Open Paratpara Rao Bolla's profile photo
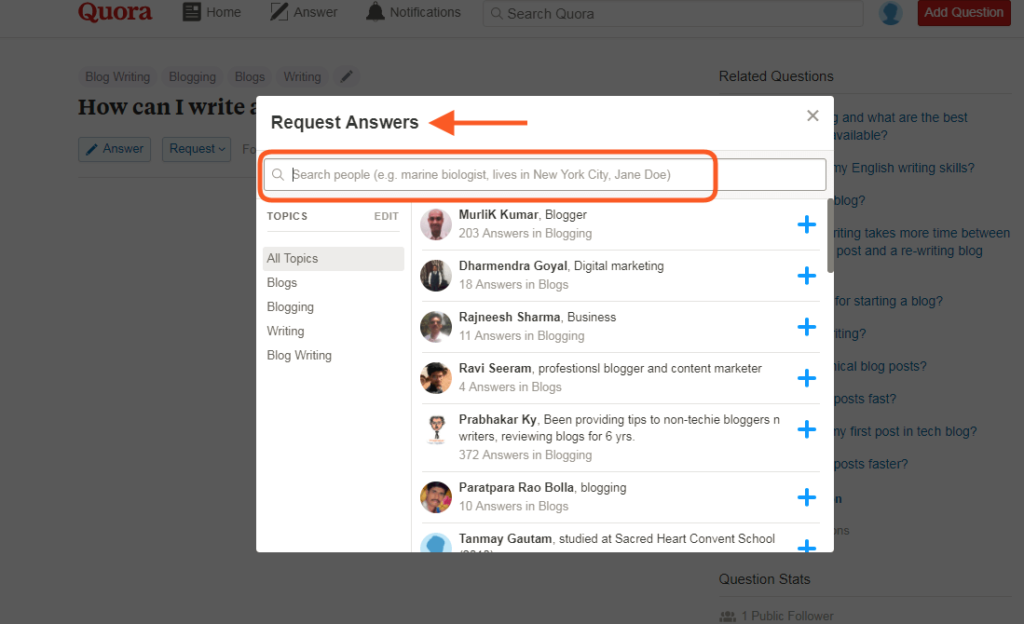The width and height of the screenshot is (1024, 624). (436, 497)
